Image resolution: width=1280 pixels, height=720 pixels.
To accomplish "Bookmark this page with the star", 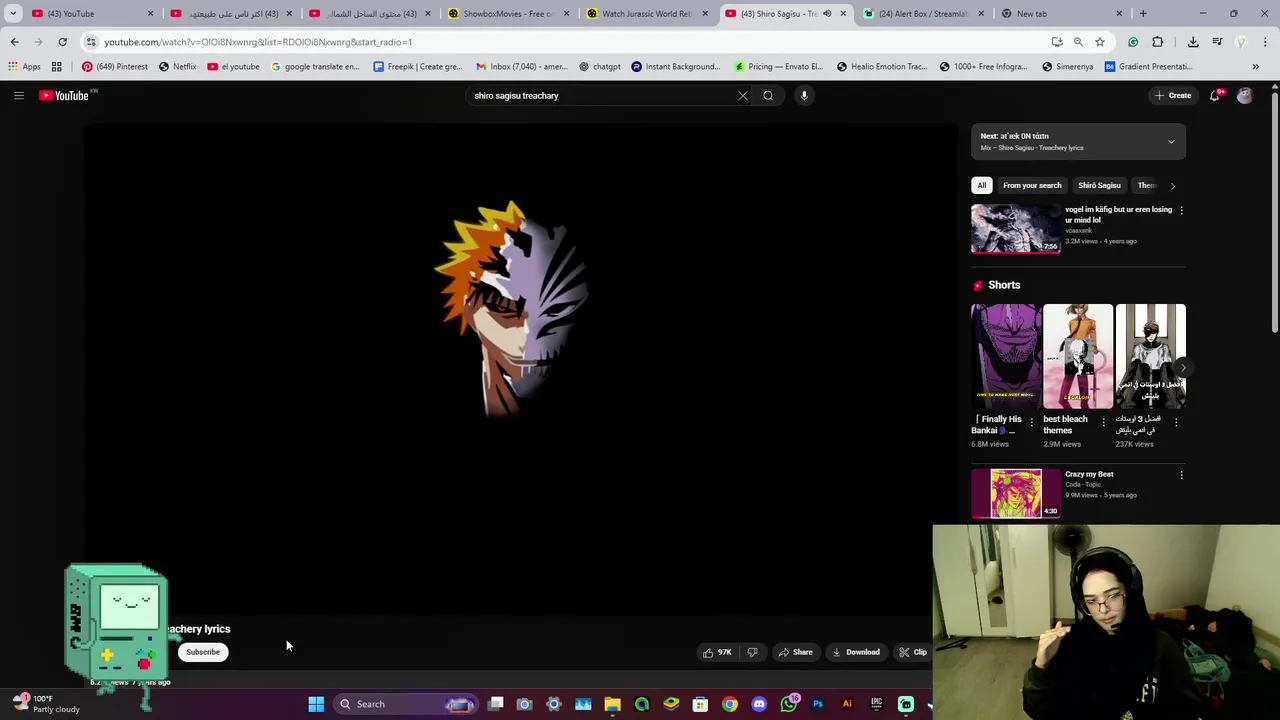I will click(x=1099, y=42).
